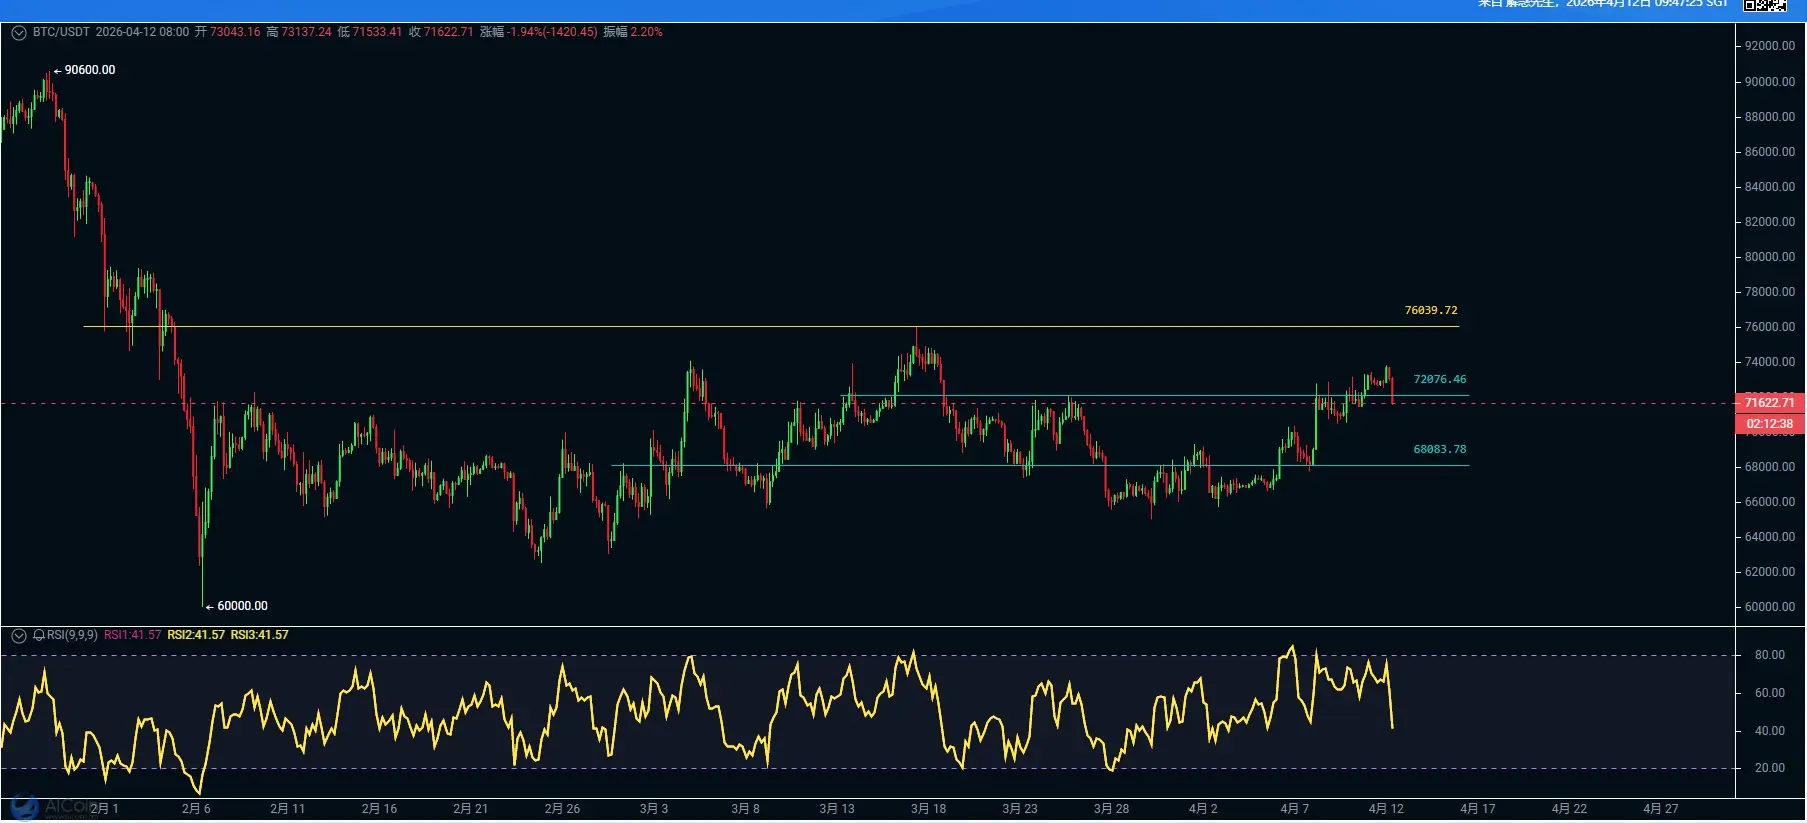The width and height of the screenshot is (1807, 823).
Task: Click the 92000.00 price axis label
Action: 1770,46
